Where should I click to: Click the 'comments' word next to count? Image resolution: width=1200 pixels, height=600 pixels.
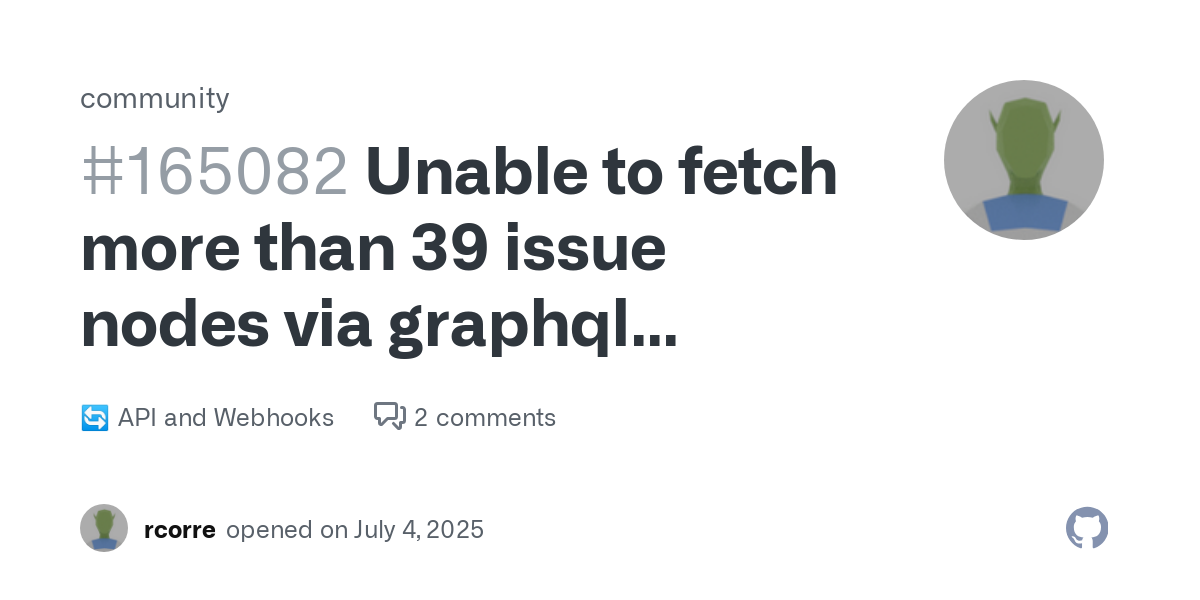[x=496, y=417]
